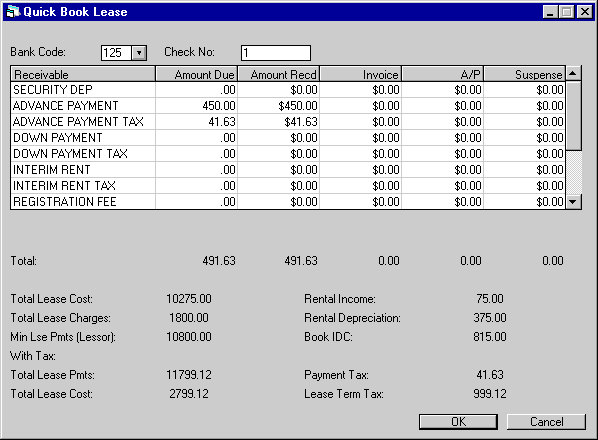Image resolution: width=598 pixels, height=440 pixels.
Task: Select the $41.63 Amount Recd cell
Action: coord(279,122)
